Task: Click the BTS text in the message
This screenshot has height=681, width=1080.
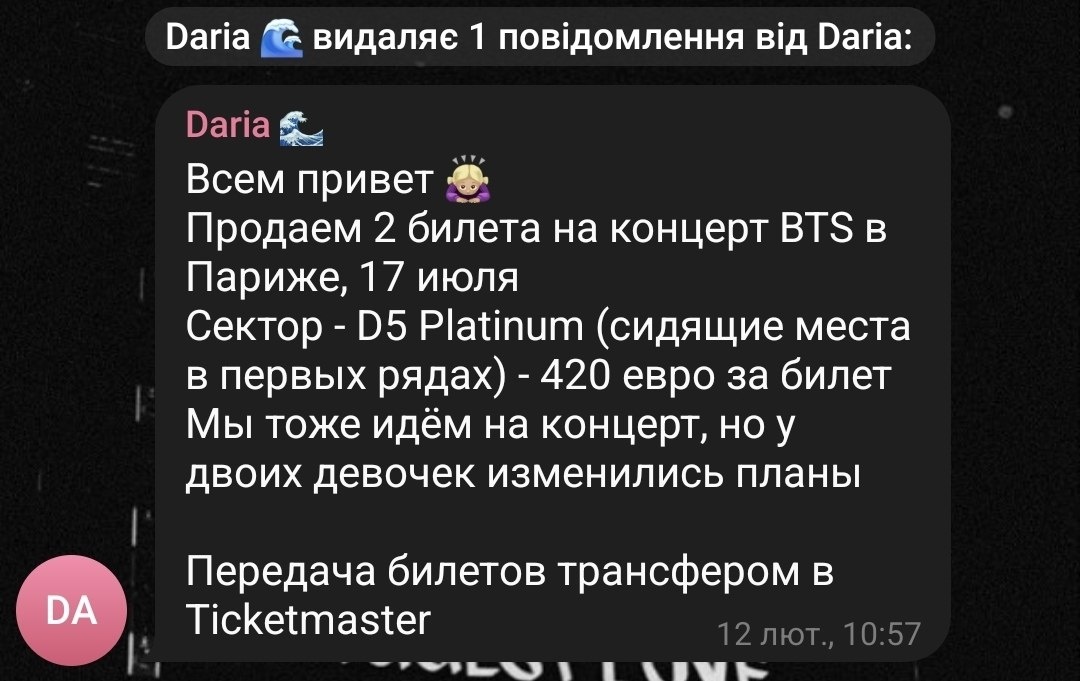Action: [x=817, y=228]
